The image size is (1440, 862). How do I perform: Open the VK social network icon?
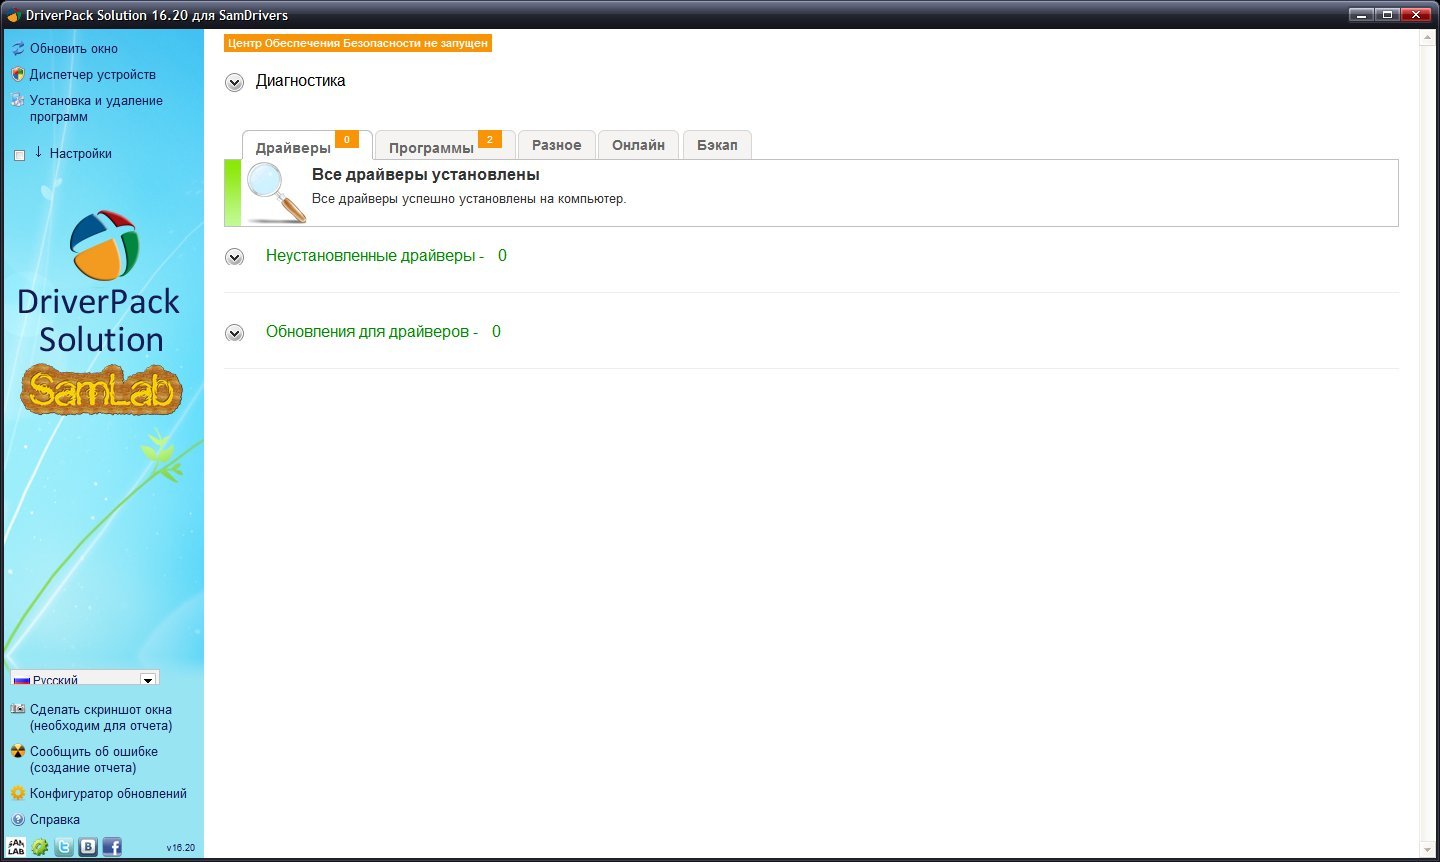[x=88, y=847]
